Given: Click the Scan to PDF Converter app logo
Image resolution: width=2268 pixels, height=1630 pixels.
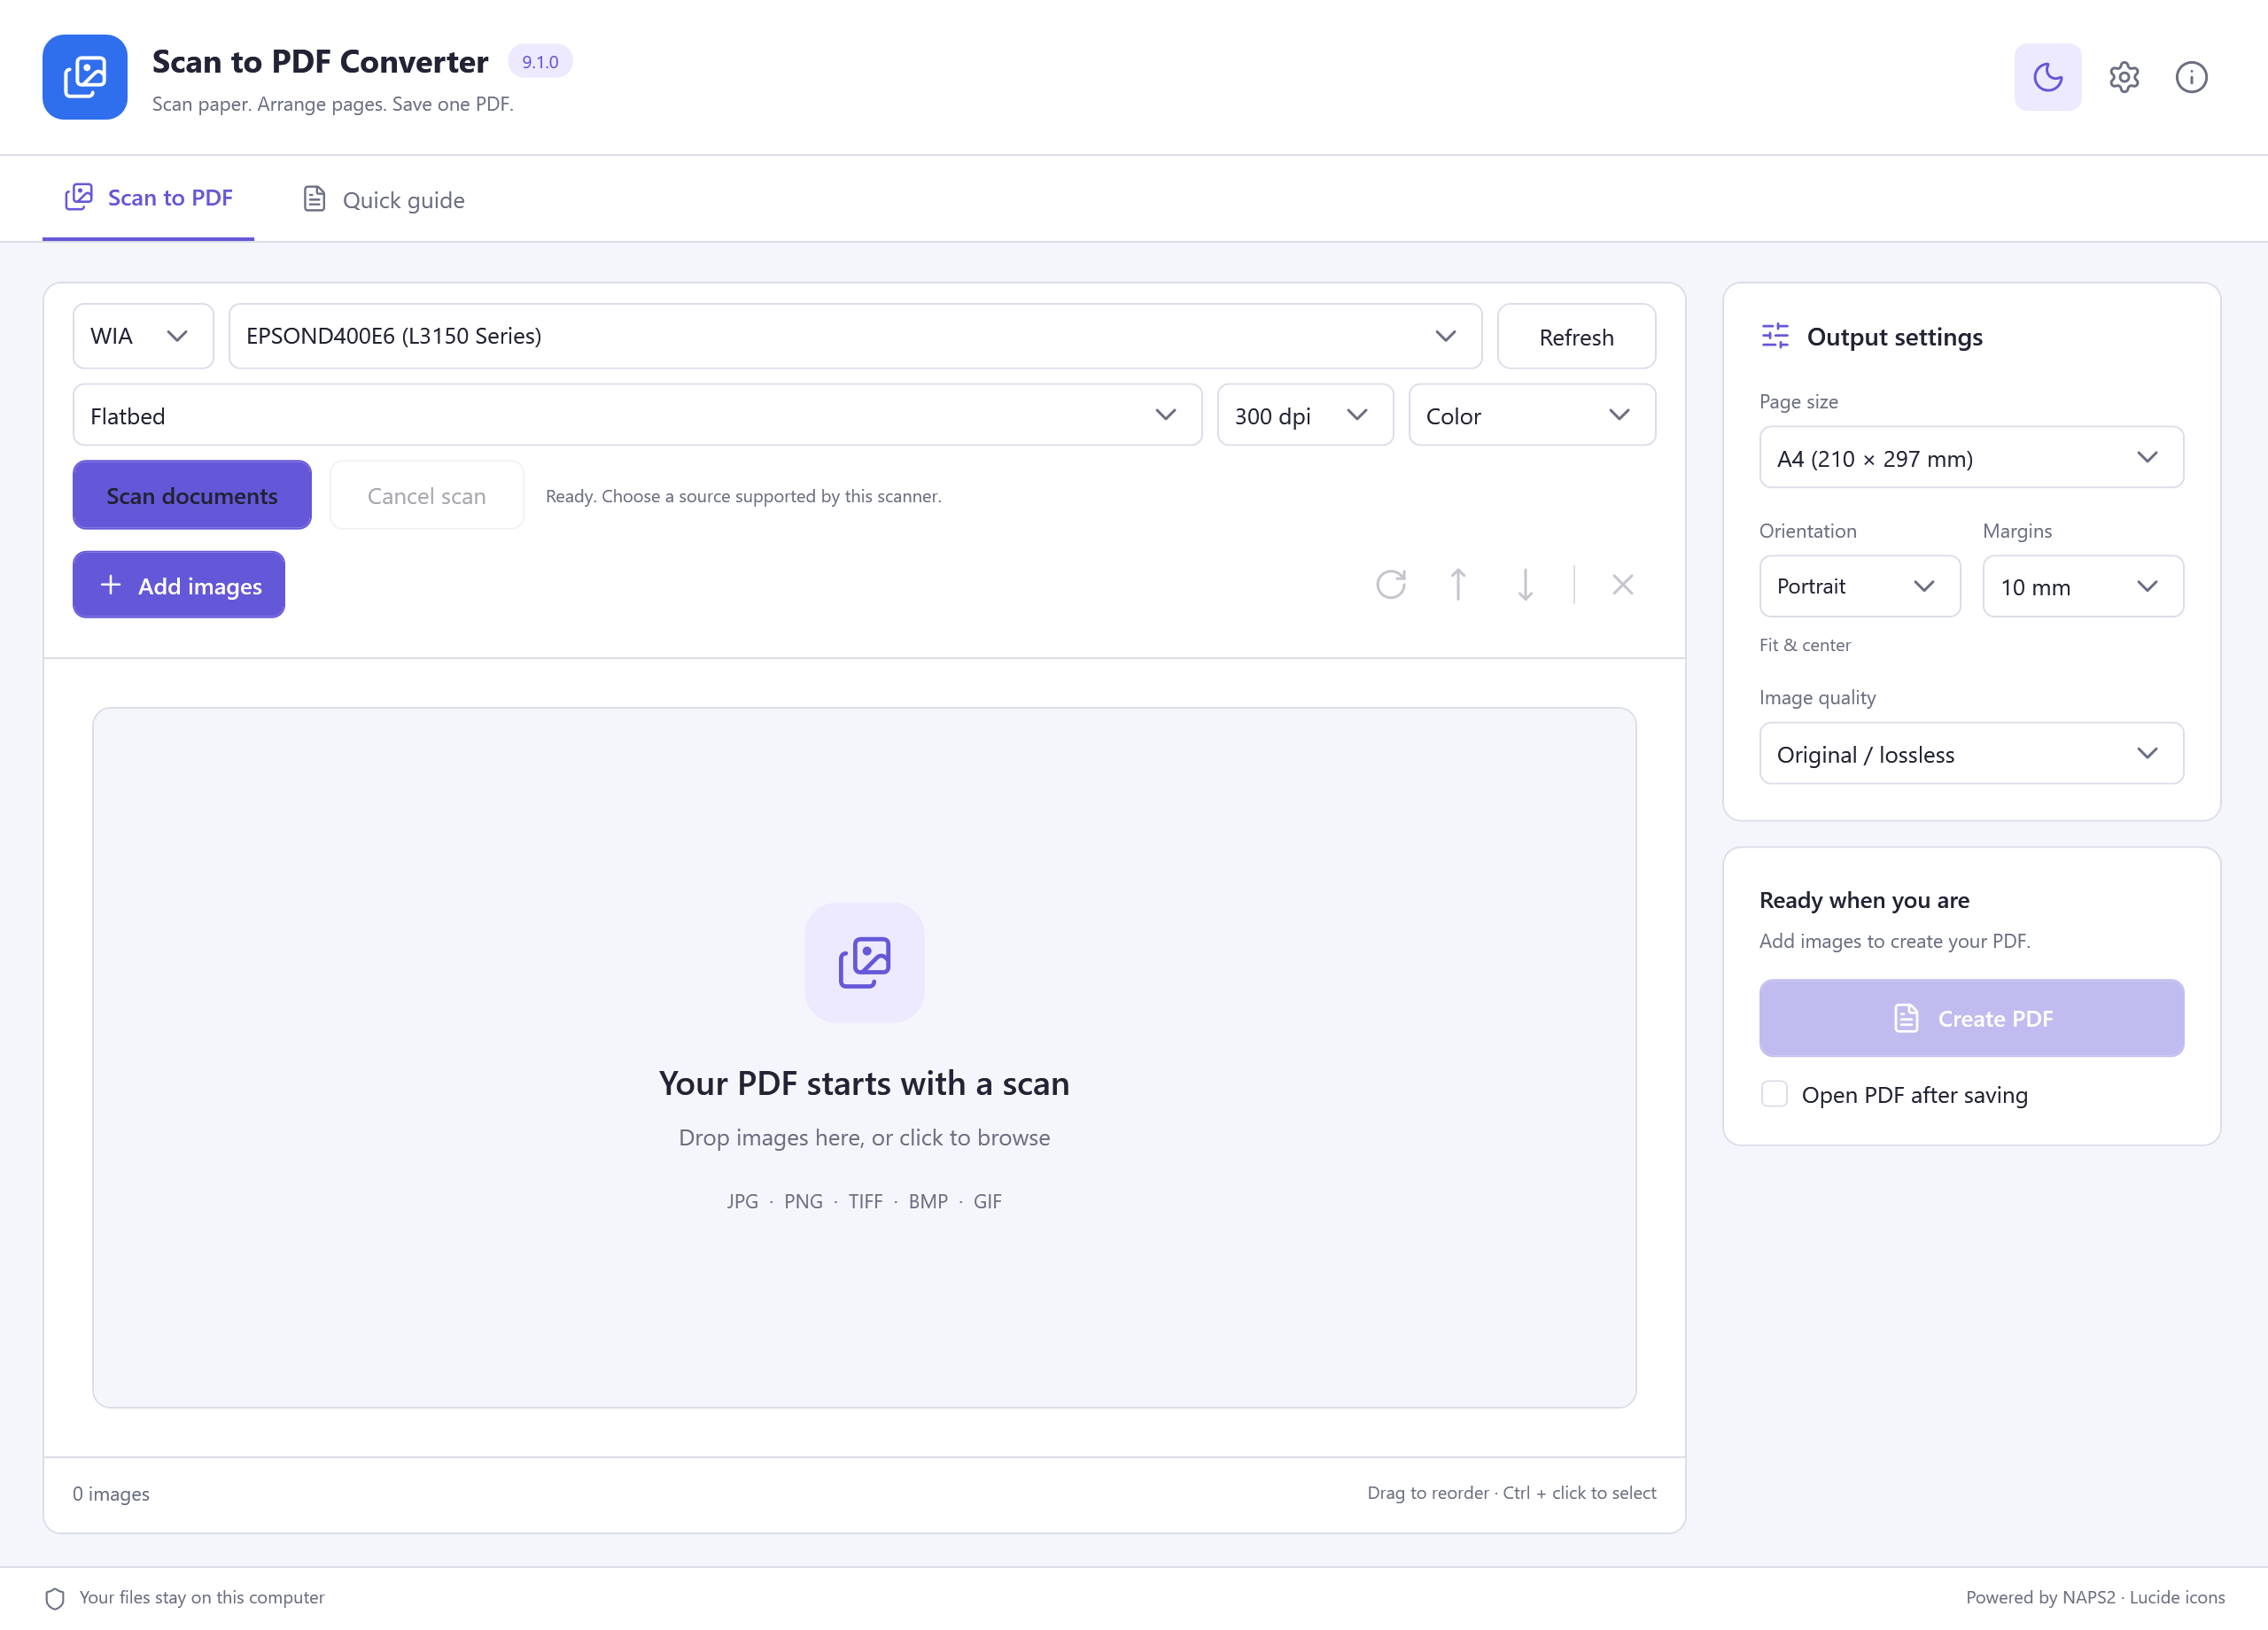Looking at the screenshot, I should tap(85, 77).
